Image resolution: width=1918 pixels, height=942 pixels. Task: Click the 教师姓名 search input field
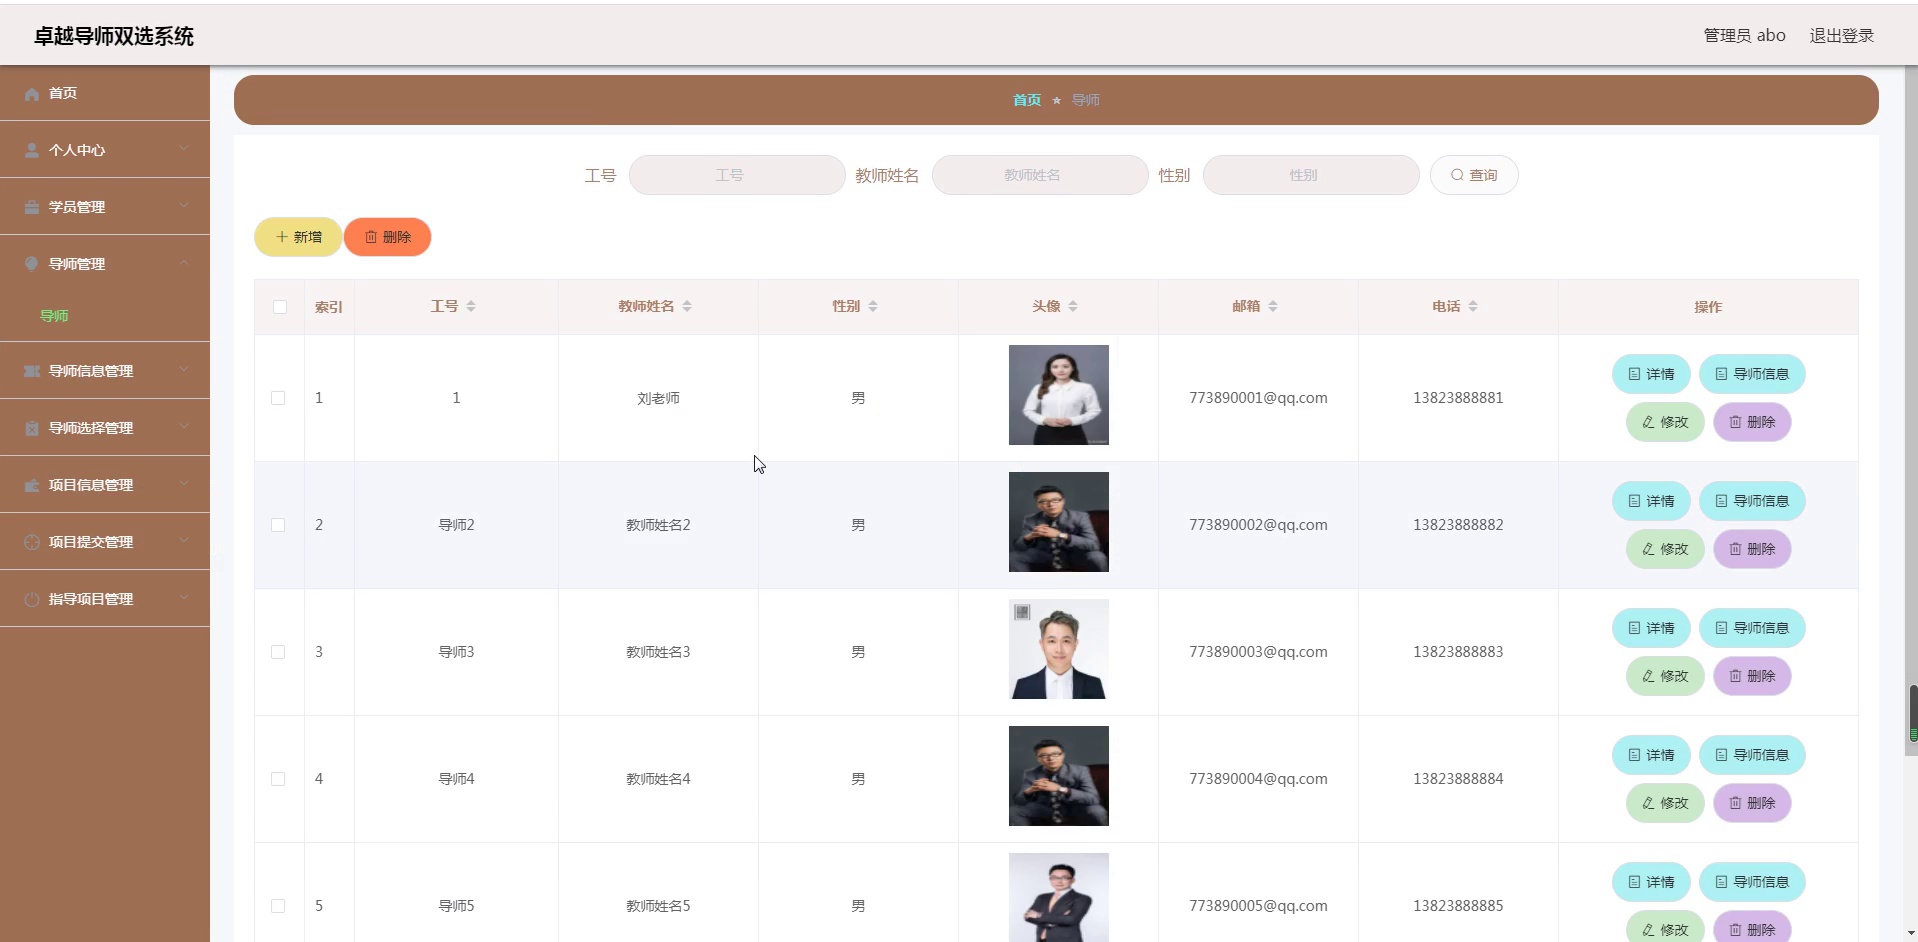click(x=1040, y=175)
